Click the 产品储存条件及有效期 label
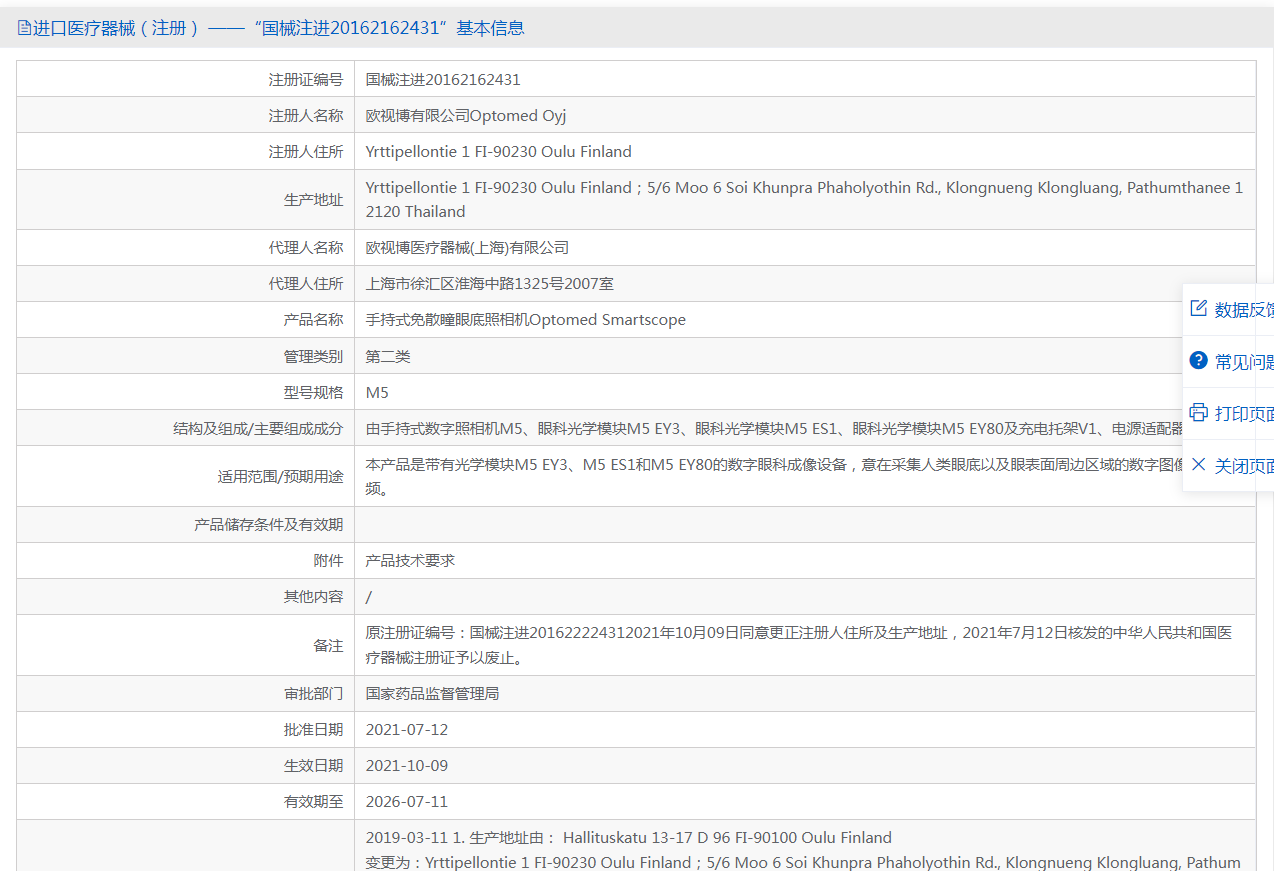 tap(268, 525)
